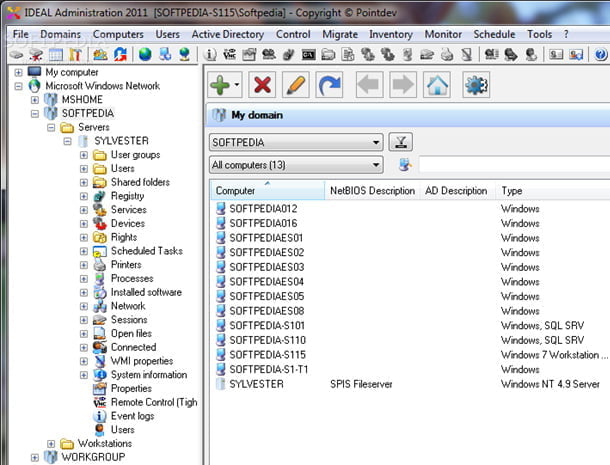Screen dimensions: 610x465
Task: Click the red X delete button
Action: click(263, 85)
